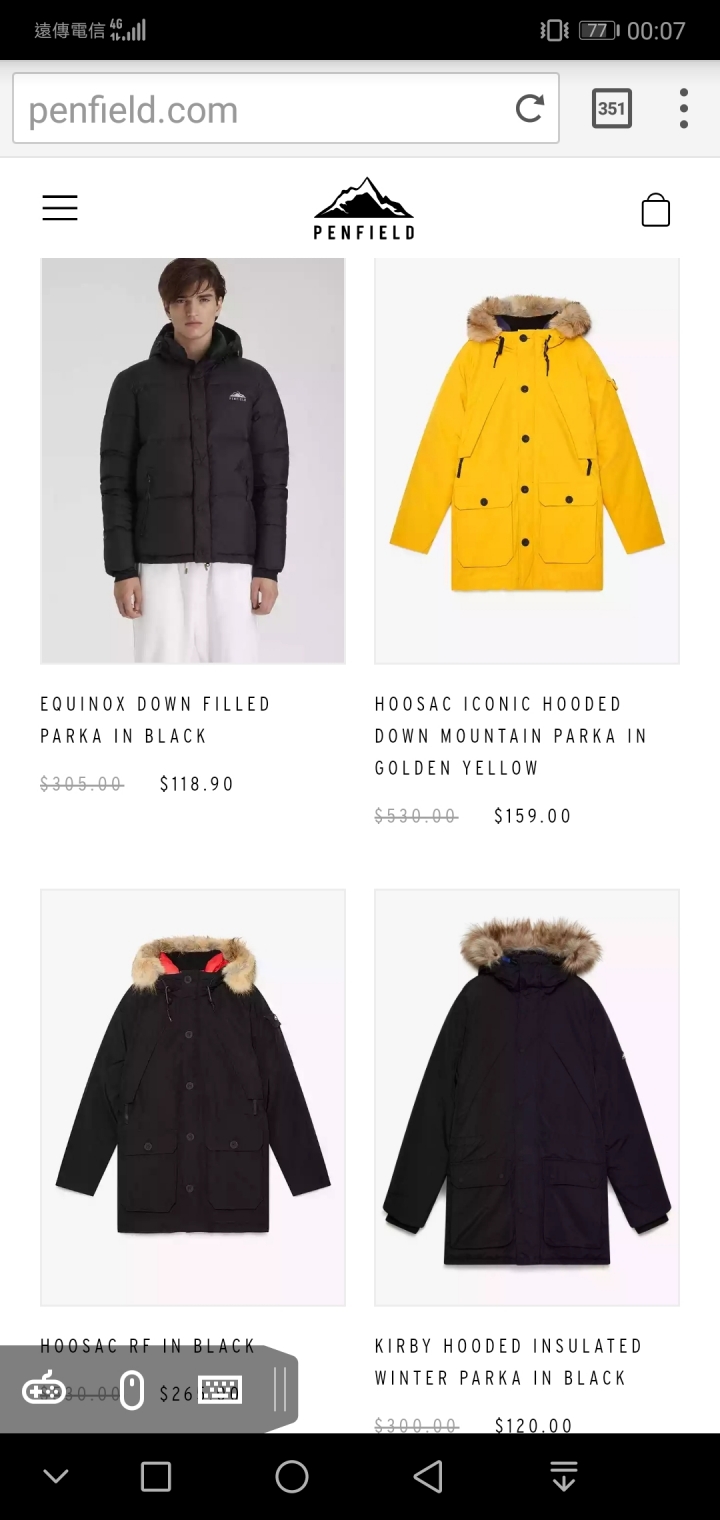The image size is (720, 1520).
Task: Select the gamepad icon in floating toolbar
Action: click(44, 1389)
